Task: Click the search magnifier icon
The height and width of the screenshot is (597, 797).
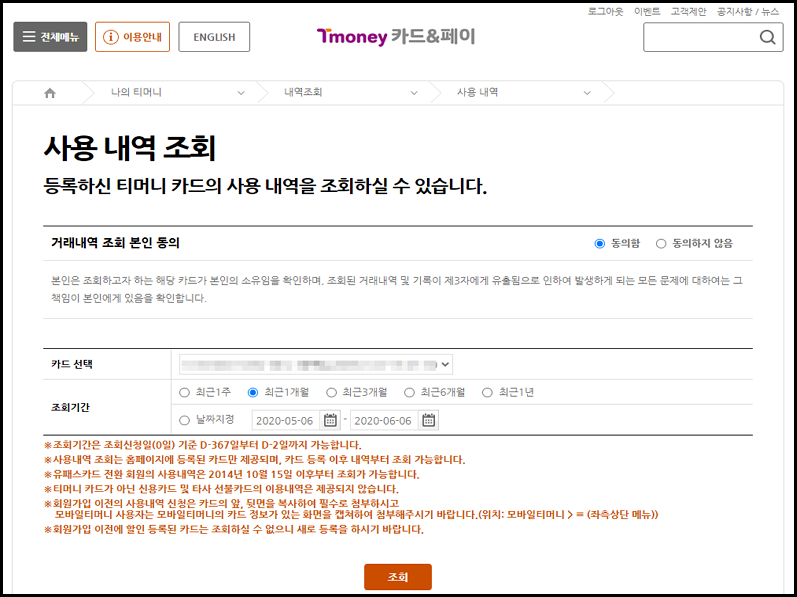Action: click(767, 37)
